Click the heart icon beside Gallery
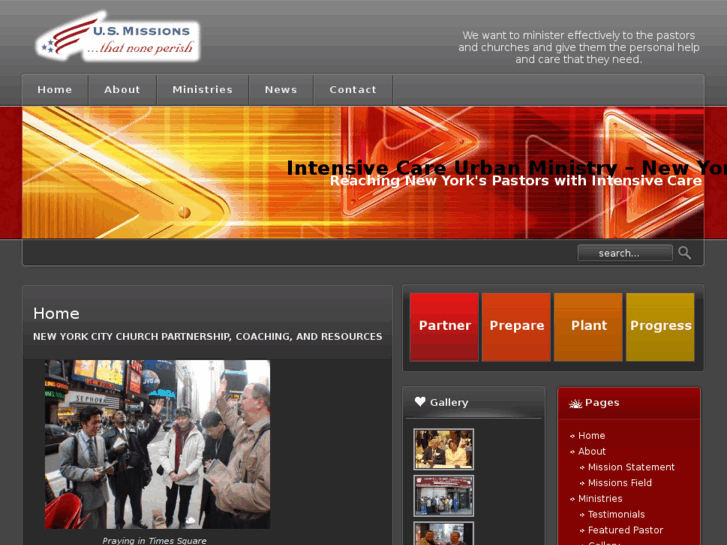Screen dimensions: 727x545 click(x=420, y=402)
